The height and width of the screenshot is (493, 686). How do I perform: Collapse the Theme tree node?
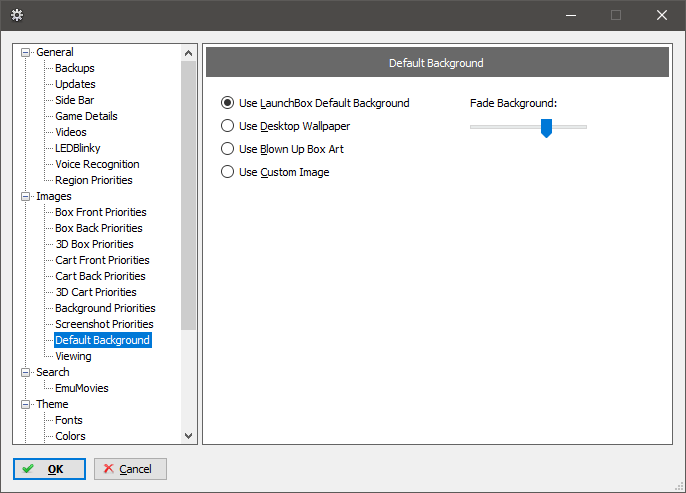click(x=25, y=404)
